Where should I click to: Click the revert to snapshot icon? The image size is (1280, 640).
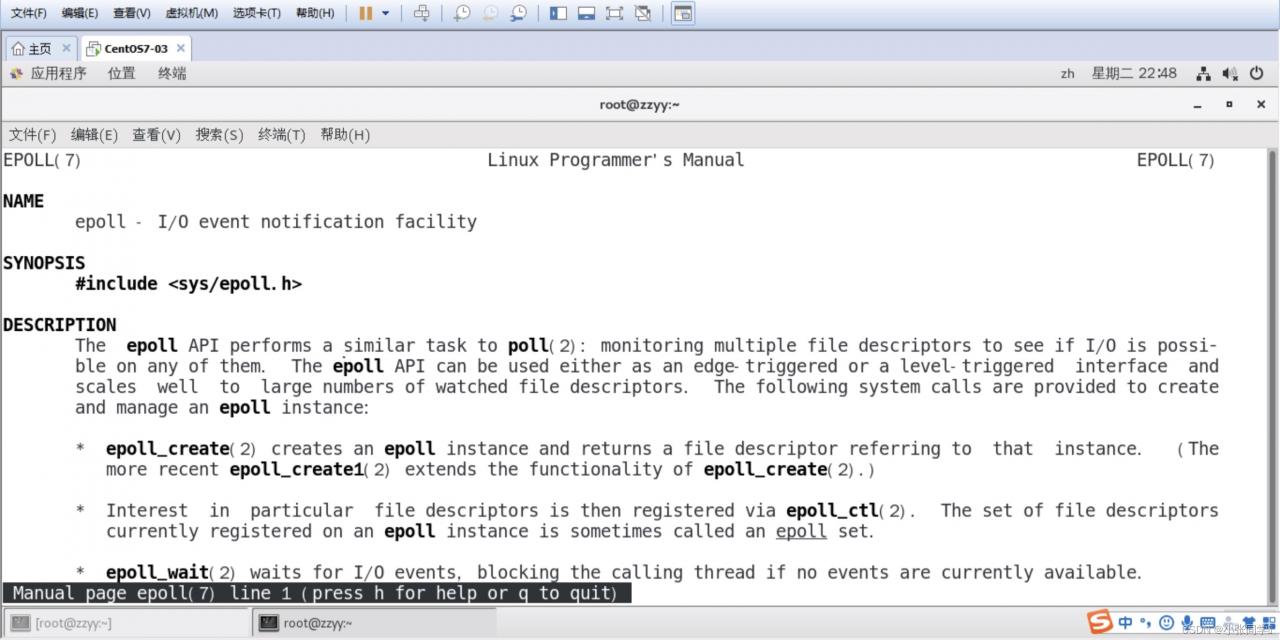click(490, 13)
